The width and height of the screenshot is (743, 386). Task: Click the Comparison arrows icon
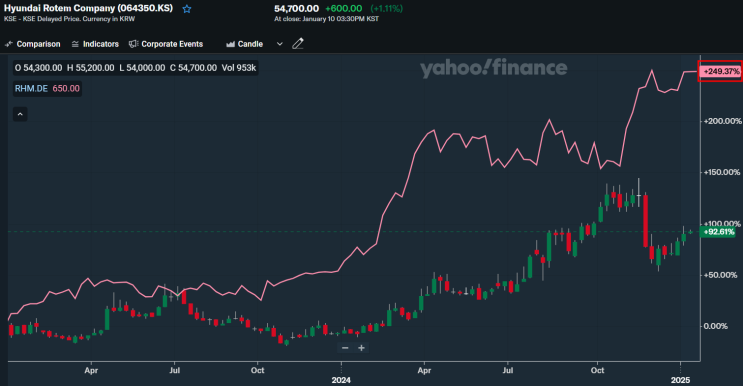[9, 44]
